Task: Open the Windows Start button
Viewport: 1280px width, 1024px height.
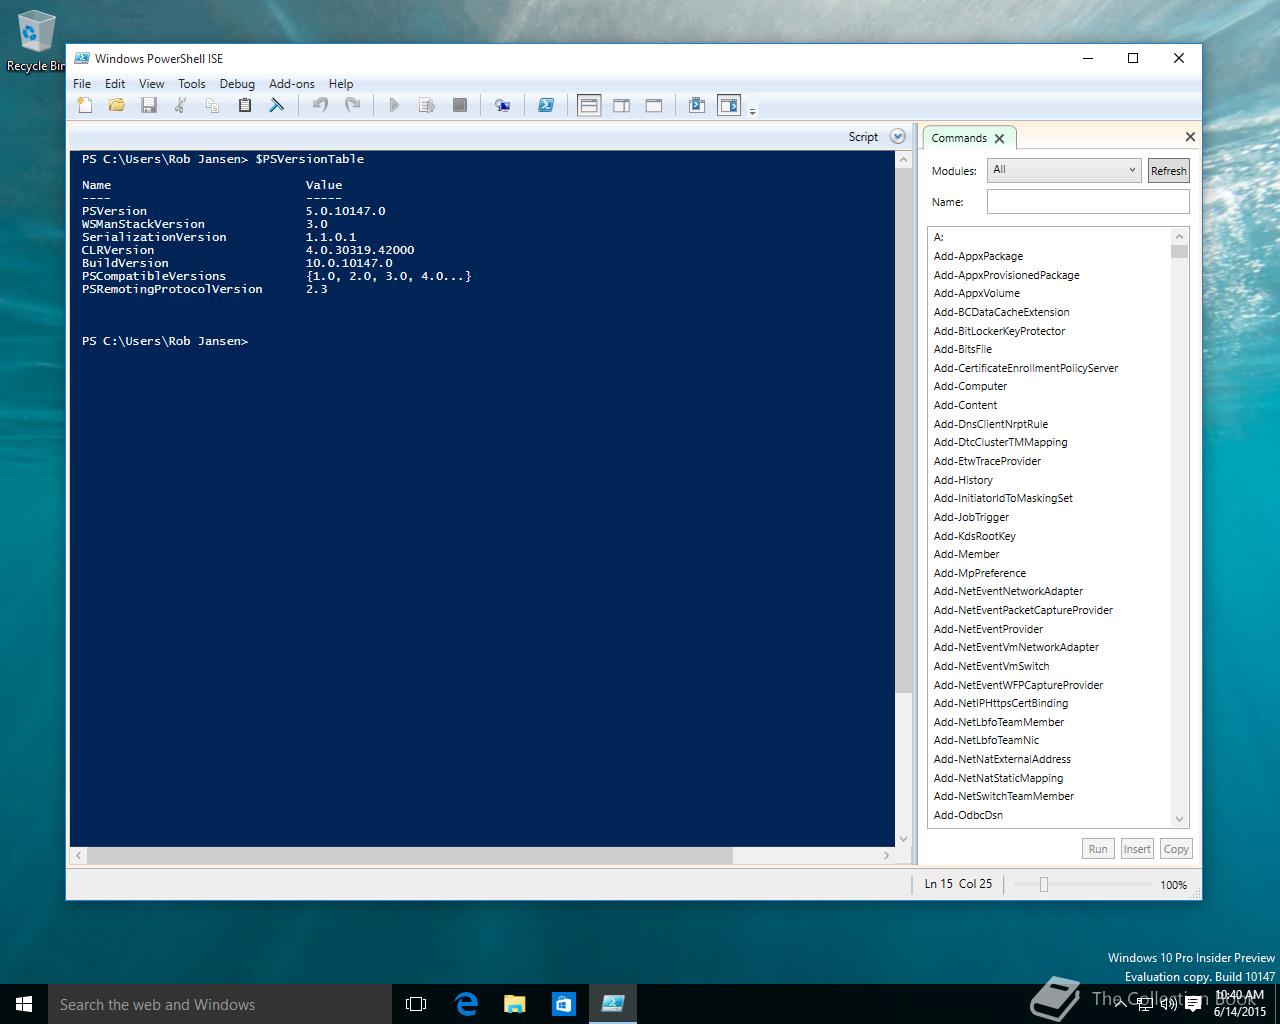Action: 24,1004
